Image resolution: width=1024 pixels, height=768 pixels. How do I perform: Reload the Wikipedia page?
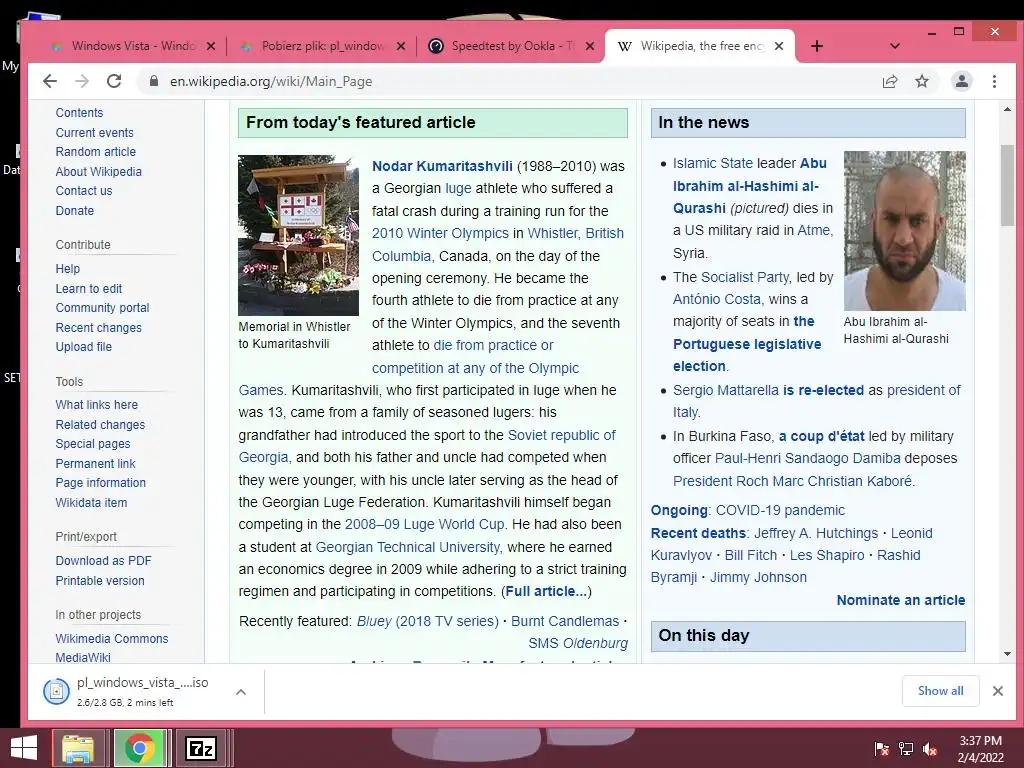coord(114,81)
